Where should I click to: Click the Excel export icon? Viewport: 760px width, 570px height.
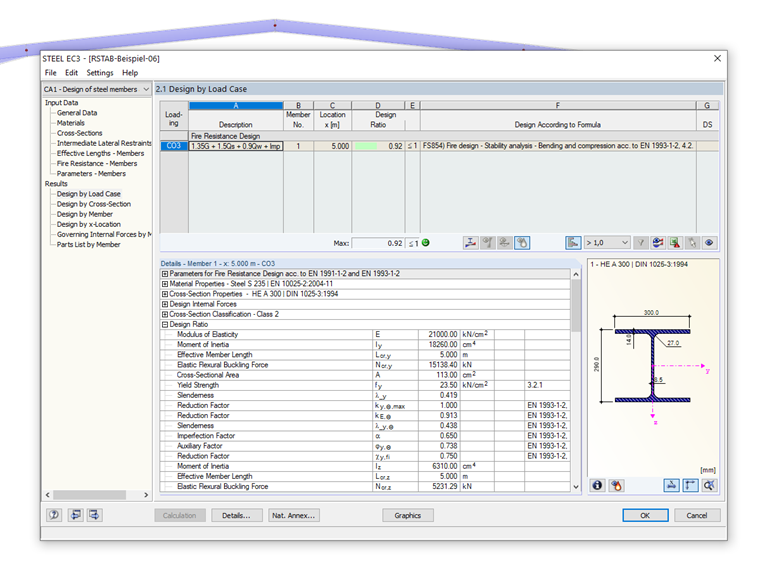pos(675,243)
